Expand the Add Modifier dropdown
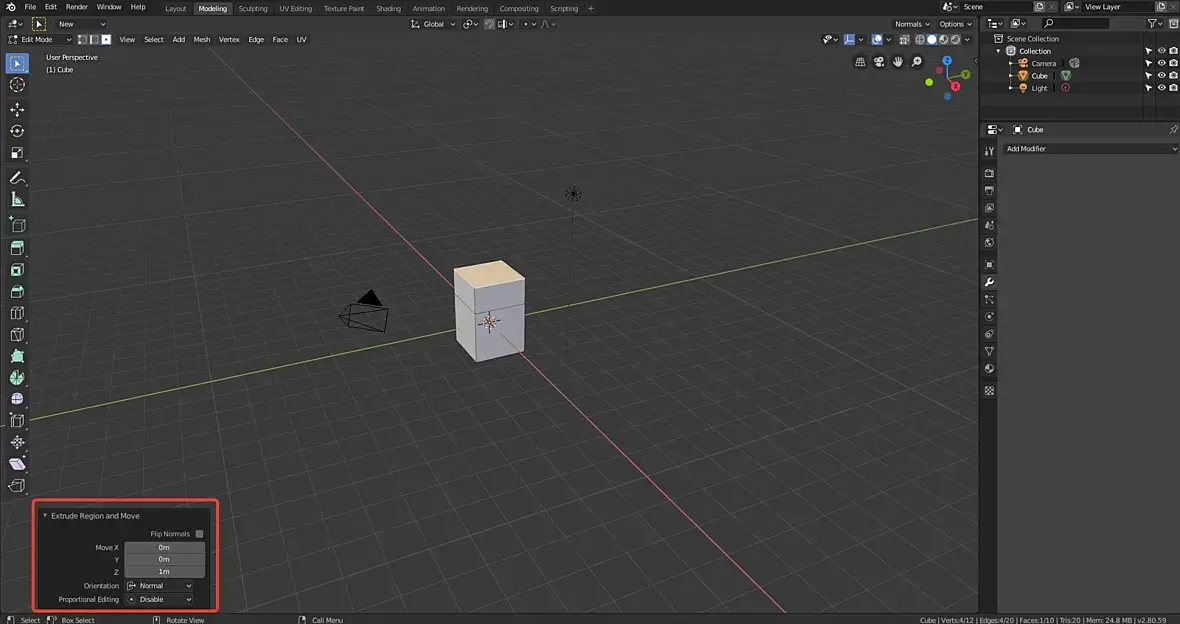This screenshot has width=1180, height=624. coord(1090,149)
